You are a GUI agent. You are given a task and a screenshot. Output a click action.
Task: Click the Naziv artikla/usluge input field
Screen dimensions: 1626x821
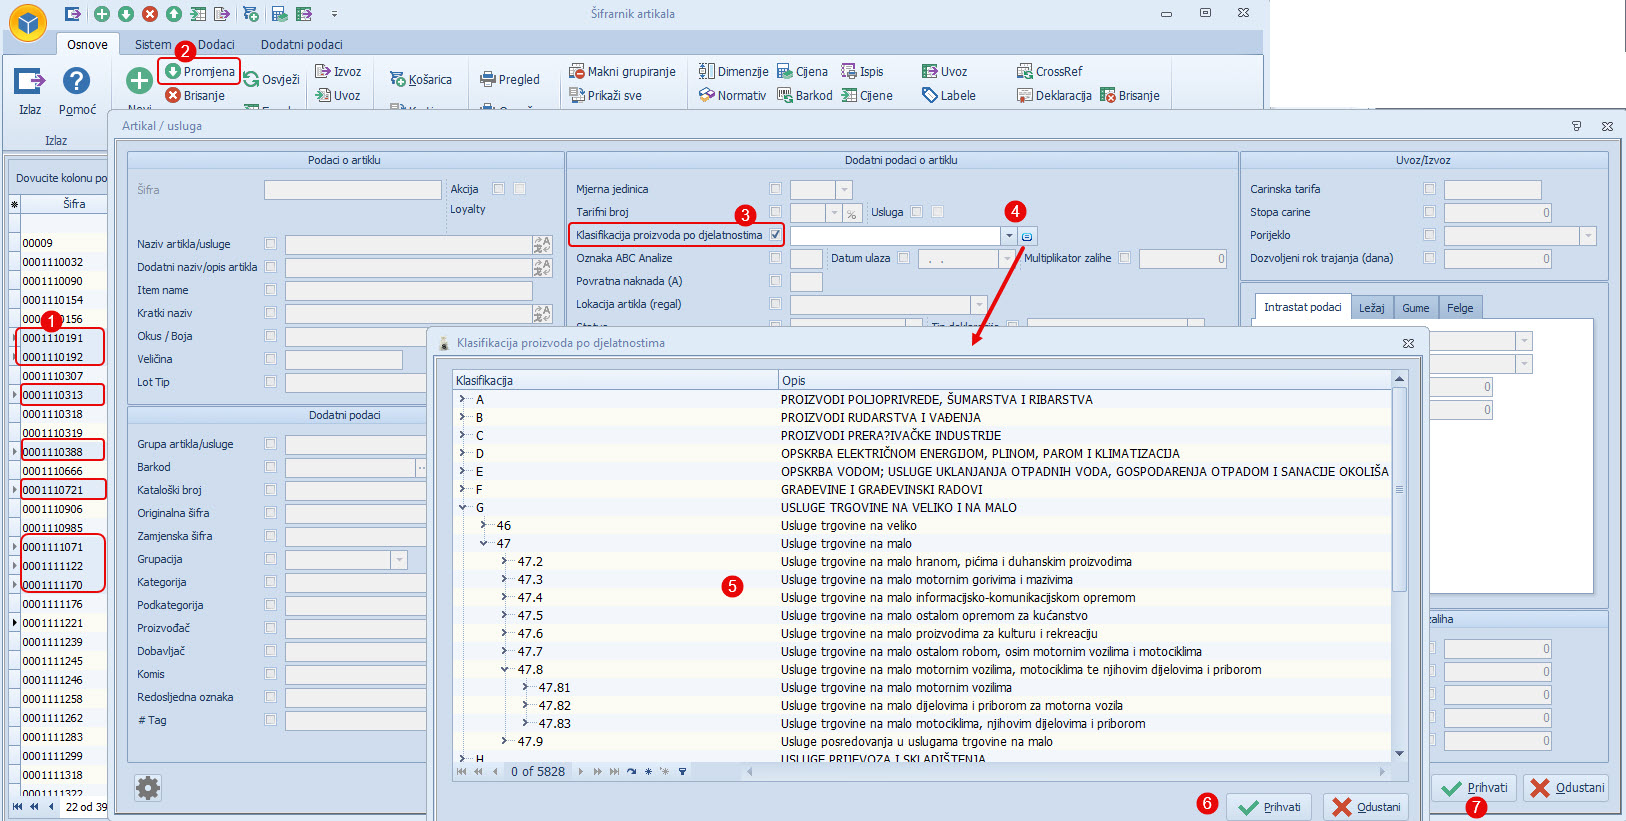click(408, 244)
